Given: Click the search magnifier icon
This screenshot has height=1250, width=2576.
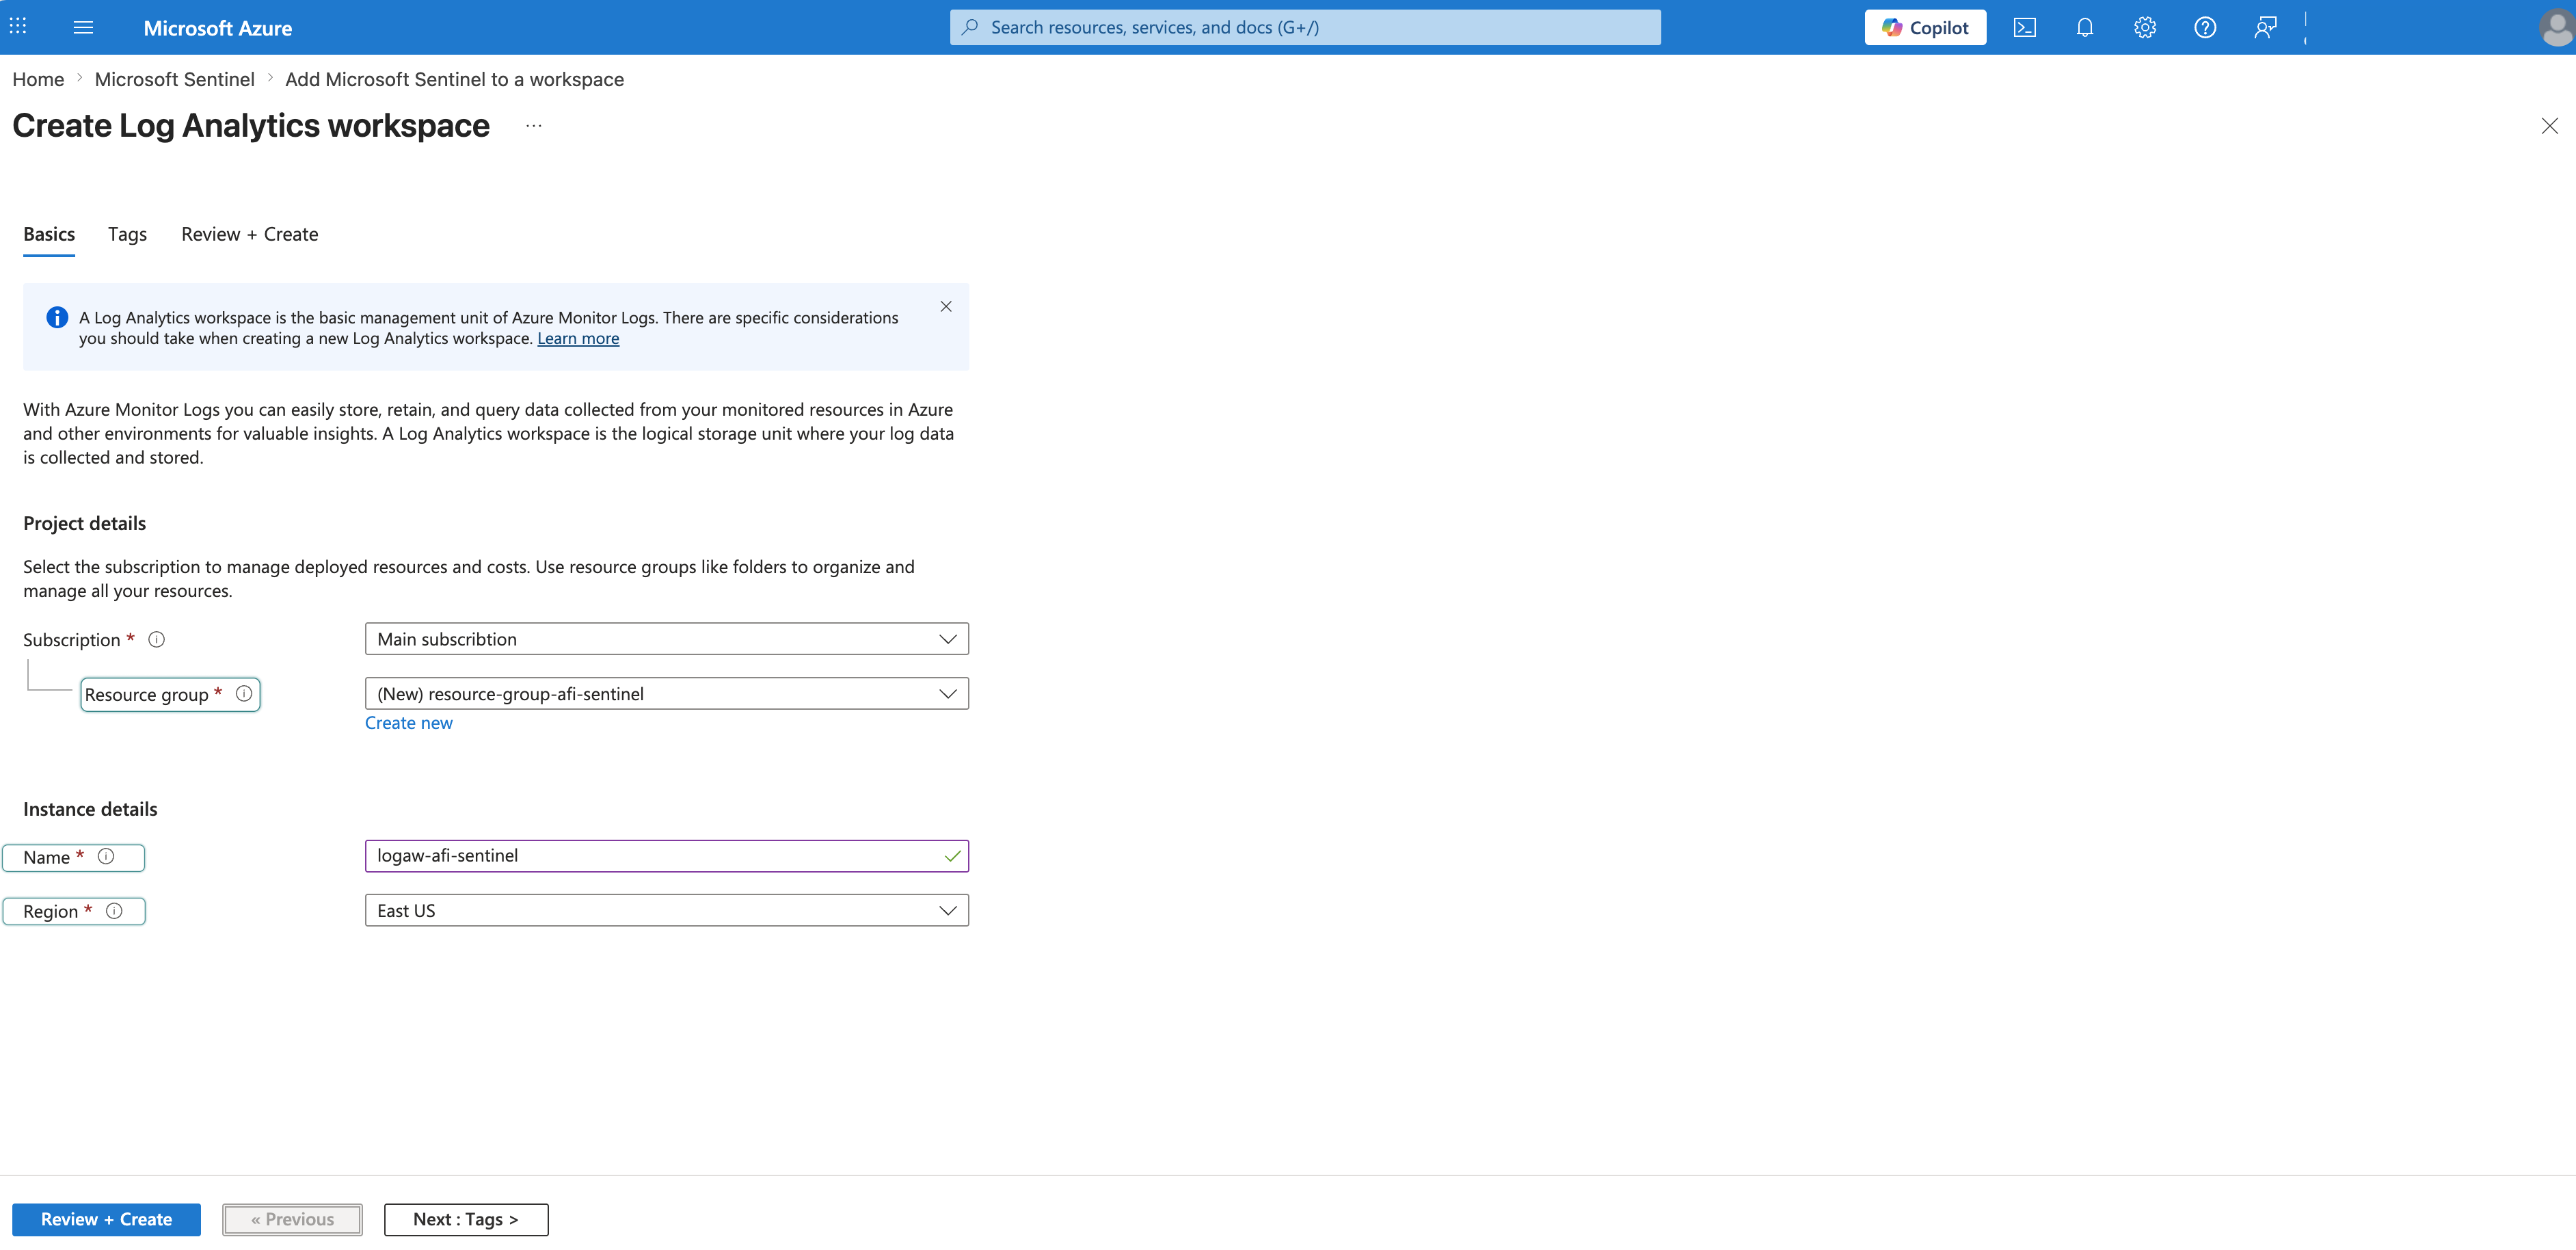Looking at the screenshot, I should (x=969, y=27).
